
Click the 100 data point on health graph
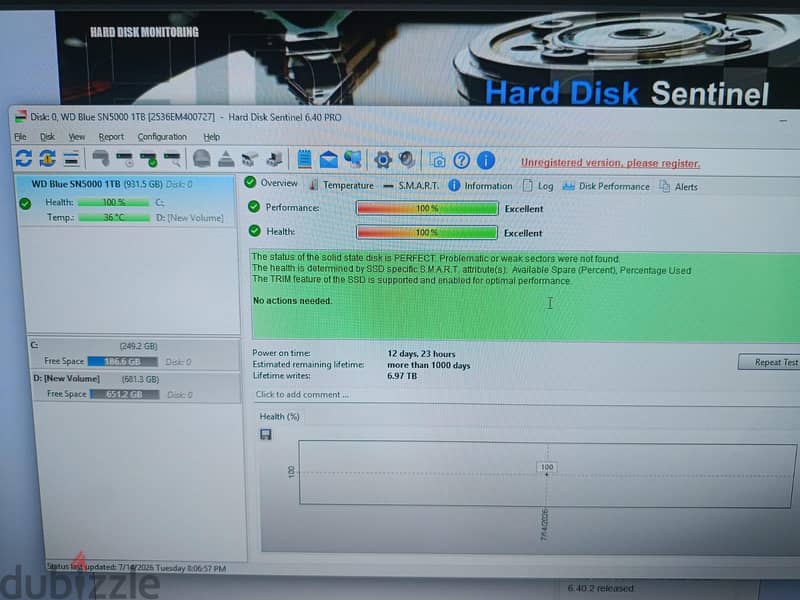[x=547, y=467]
